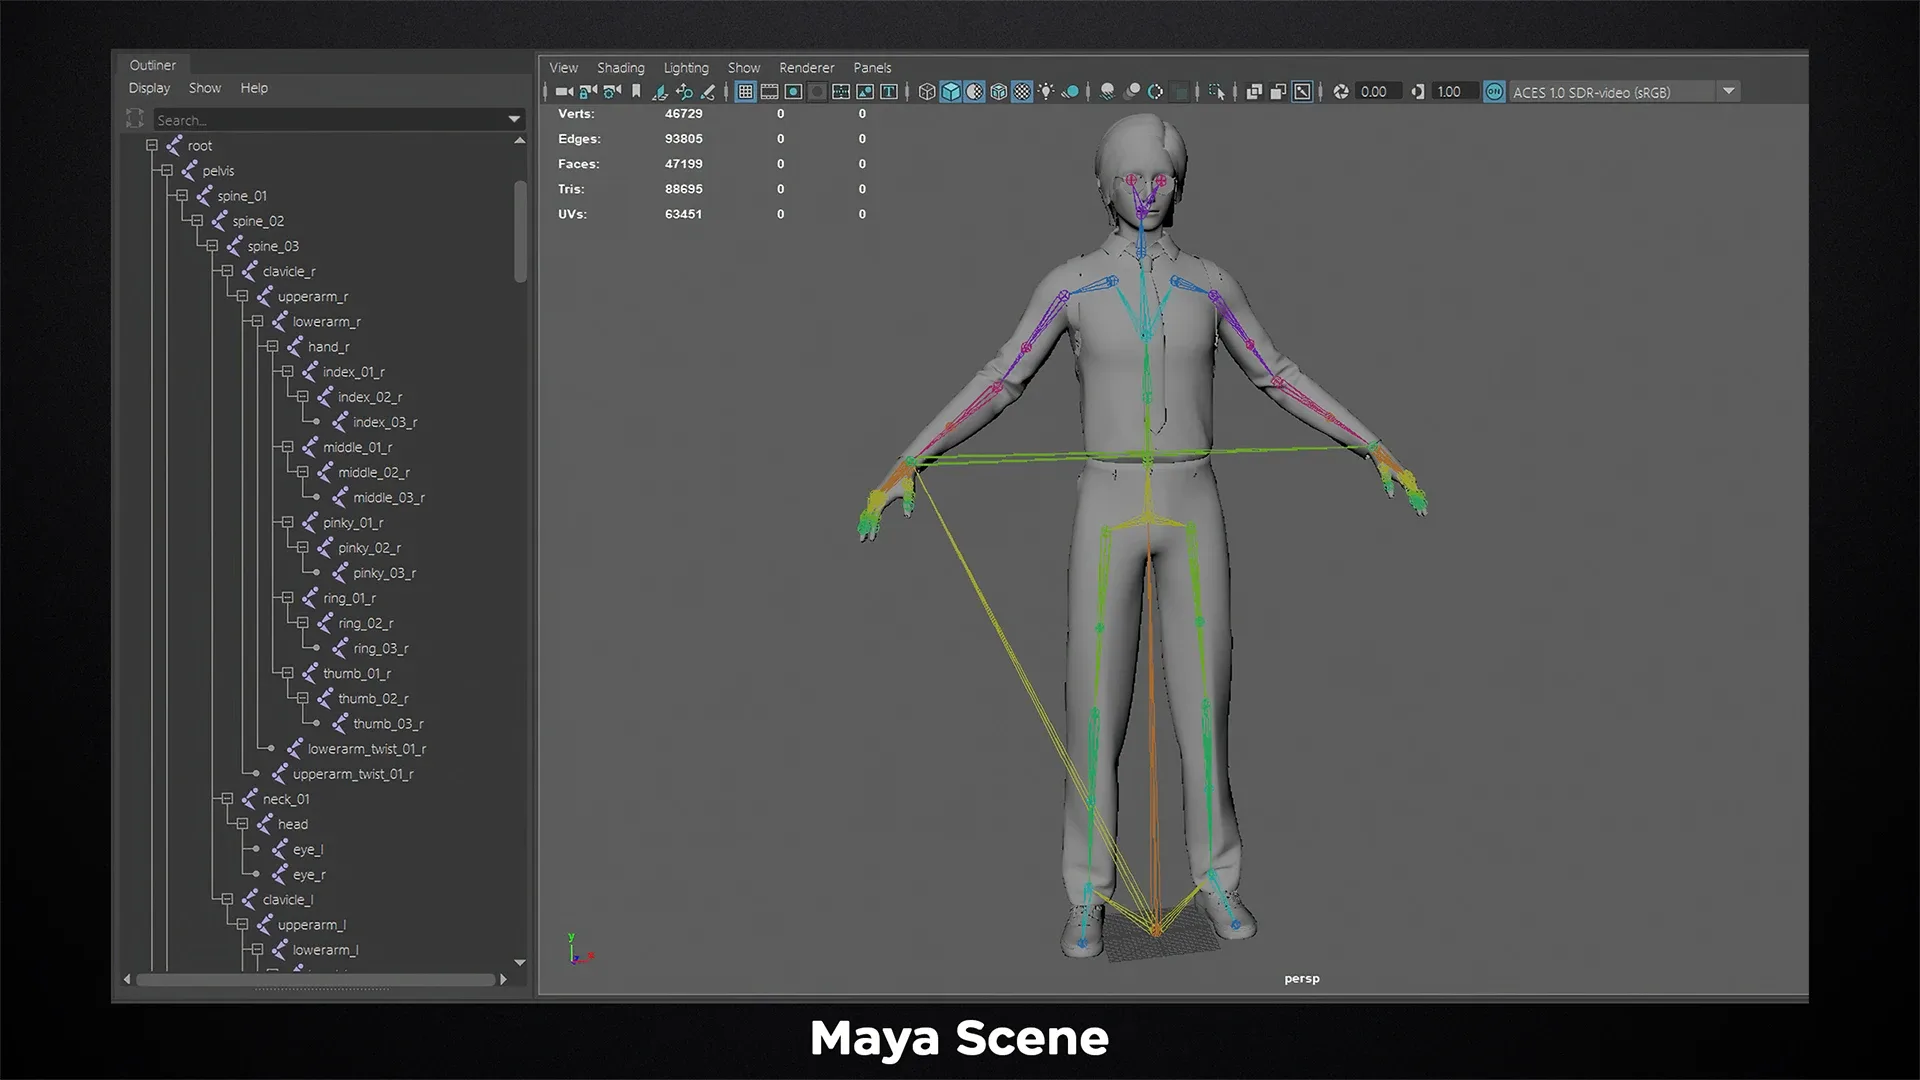Open the Outliner Display menu

click(149, 88)
